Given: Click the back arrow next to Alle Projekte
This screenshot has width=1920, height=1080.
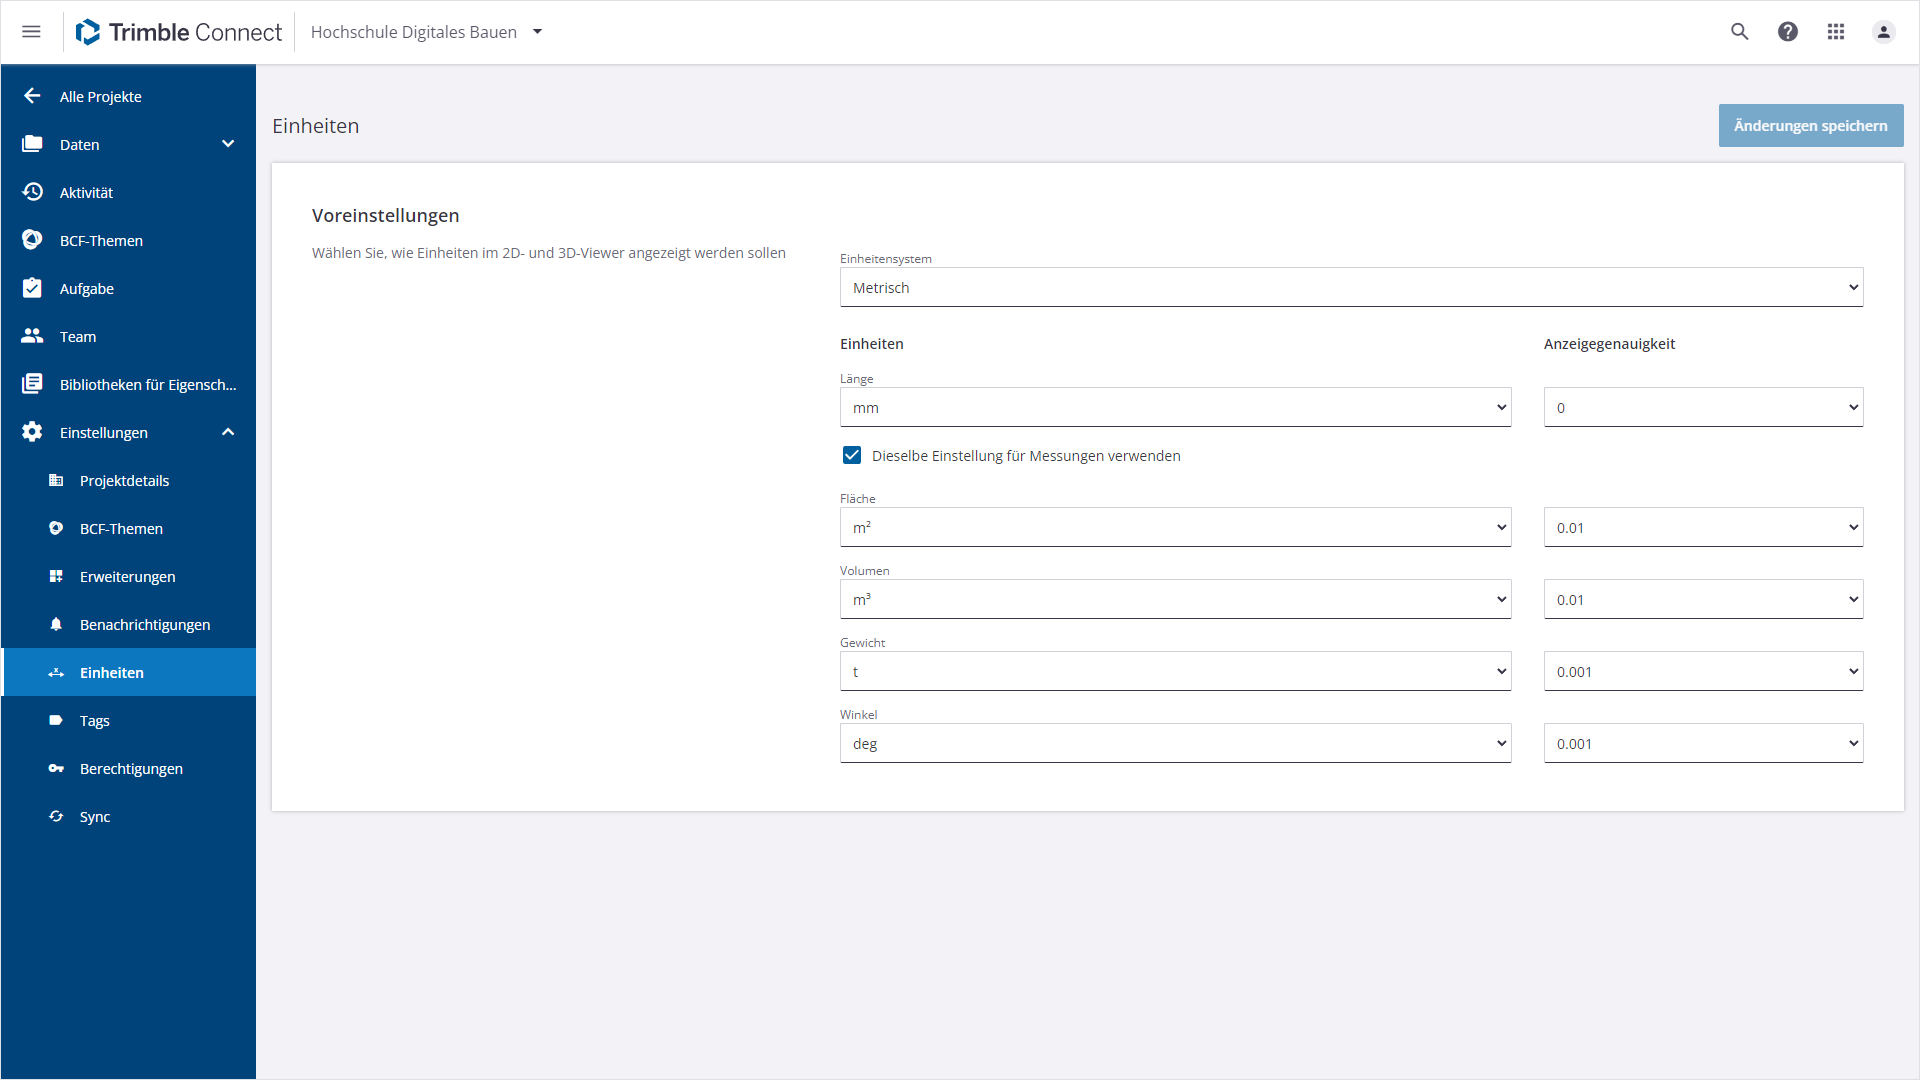Looking at the screenshot, I should point(32,96).
